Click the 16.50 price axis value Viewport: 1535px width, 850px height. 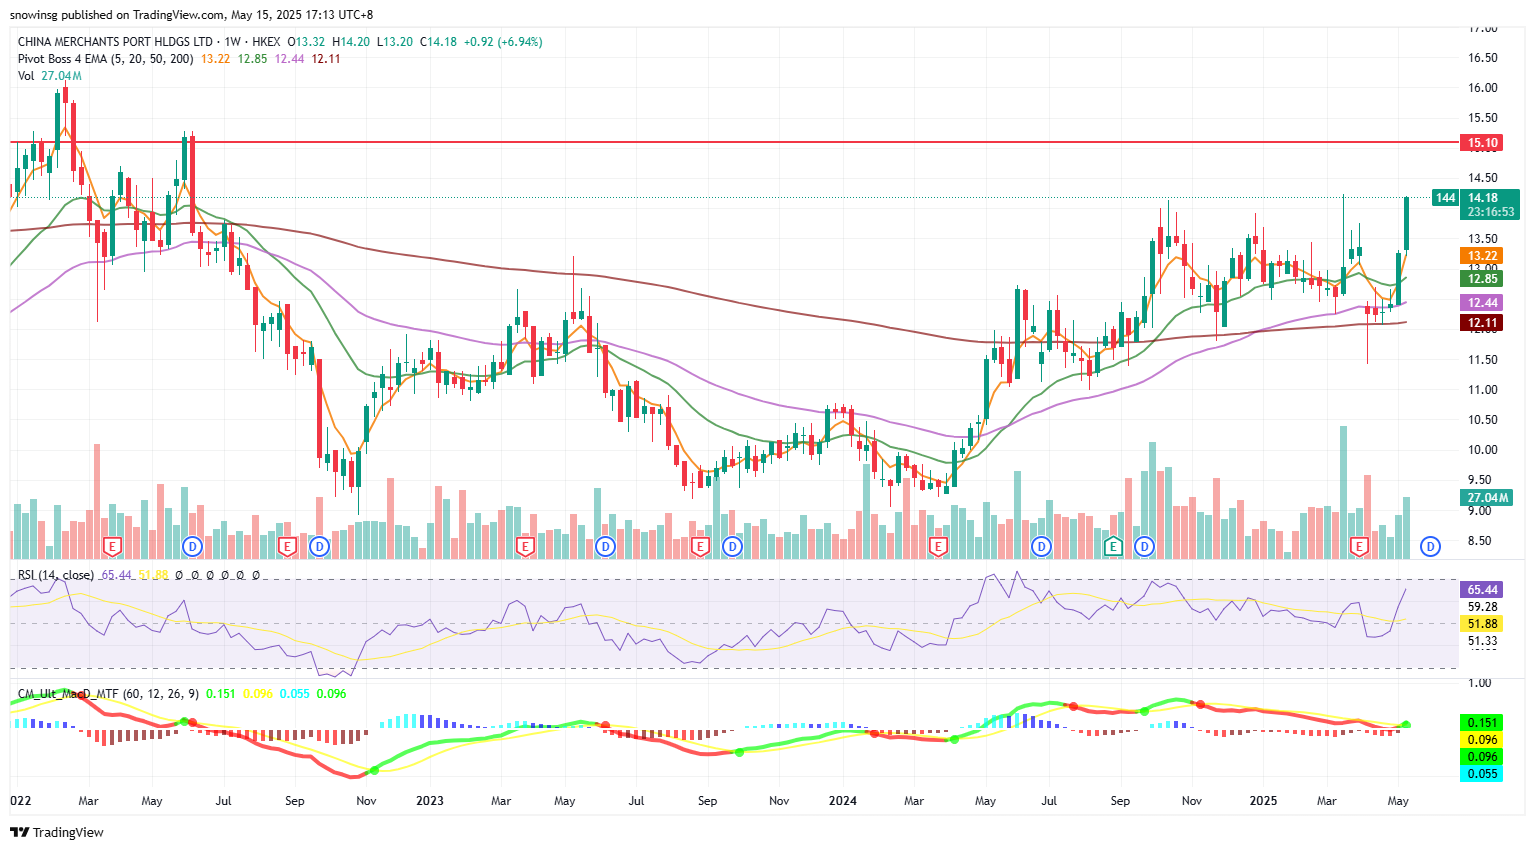1482,58
